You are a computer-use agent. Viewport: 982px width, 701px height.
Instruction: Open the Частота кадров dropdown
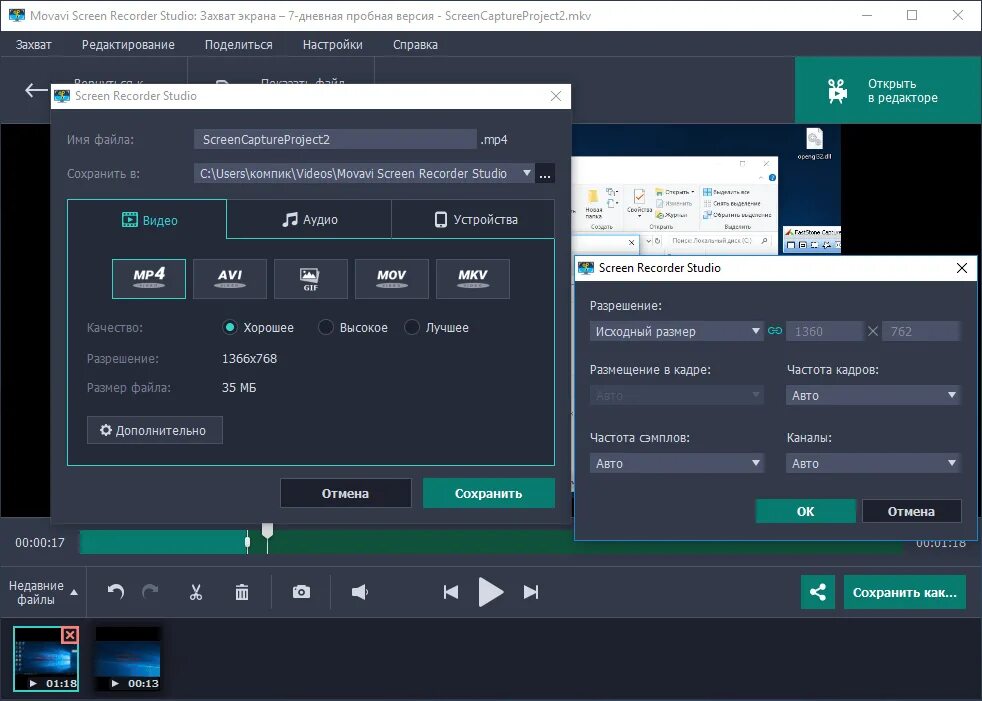[x=872, y=395]
